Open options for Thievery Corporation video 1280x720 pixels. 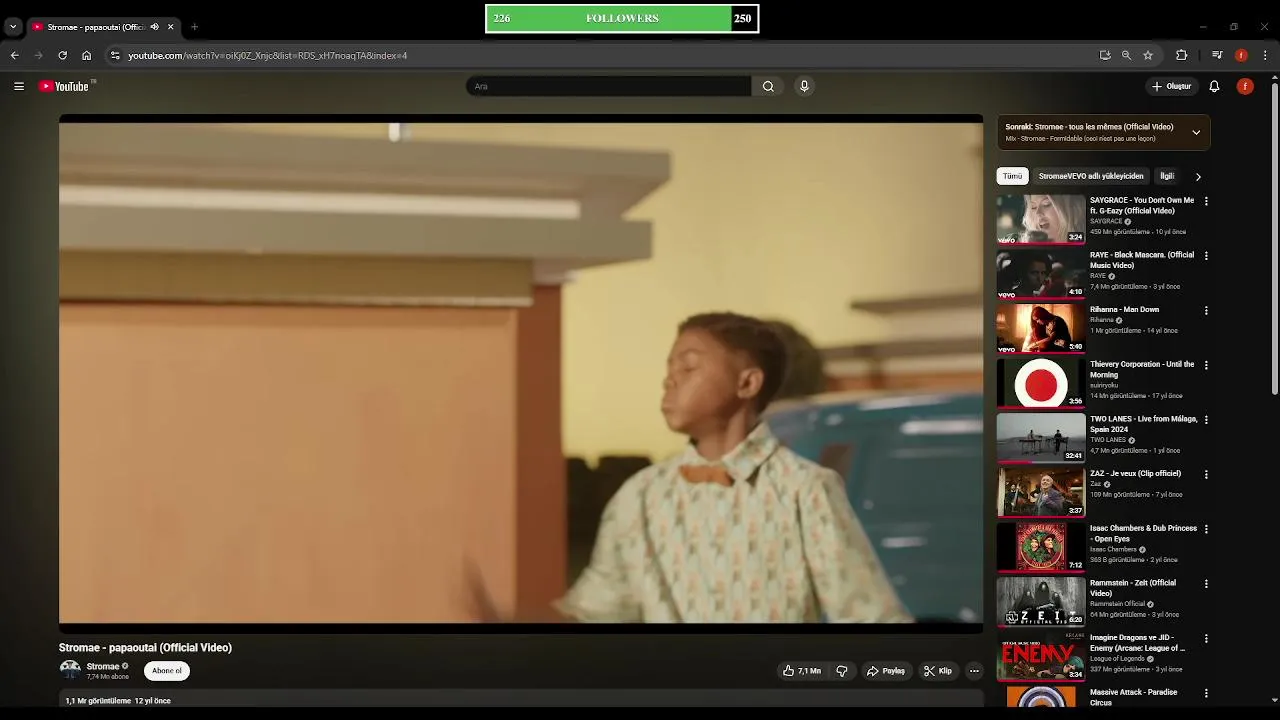1206,365
